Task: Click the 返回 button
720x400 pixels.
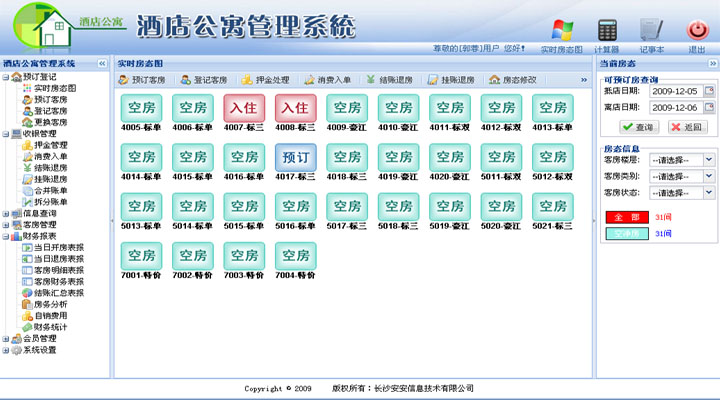Action: pyautogui.click(x=687, y=127)
